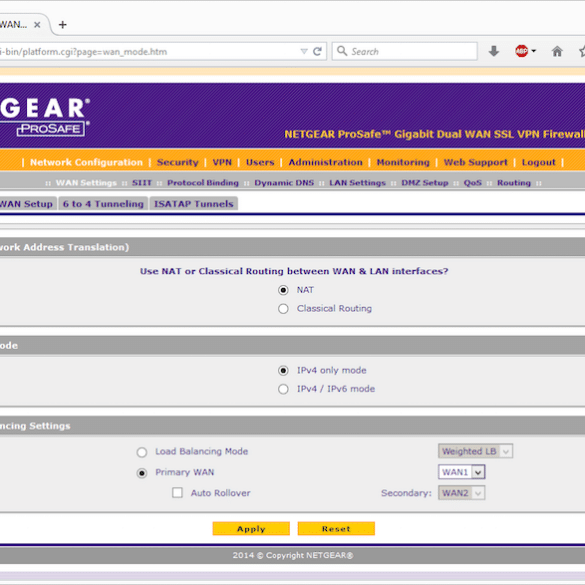Go to browser home page icon
585x585 pixels.
[x=557, y=51]
